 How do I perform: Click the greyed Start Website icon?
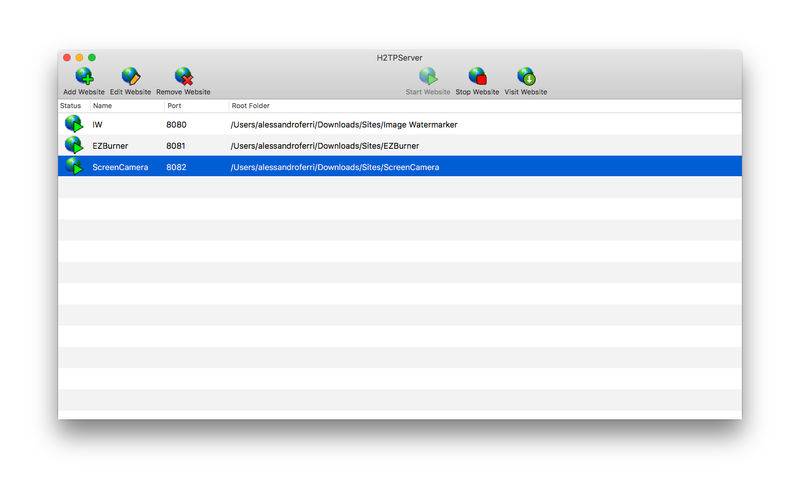coord(428,77)
